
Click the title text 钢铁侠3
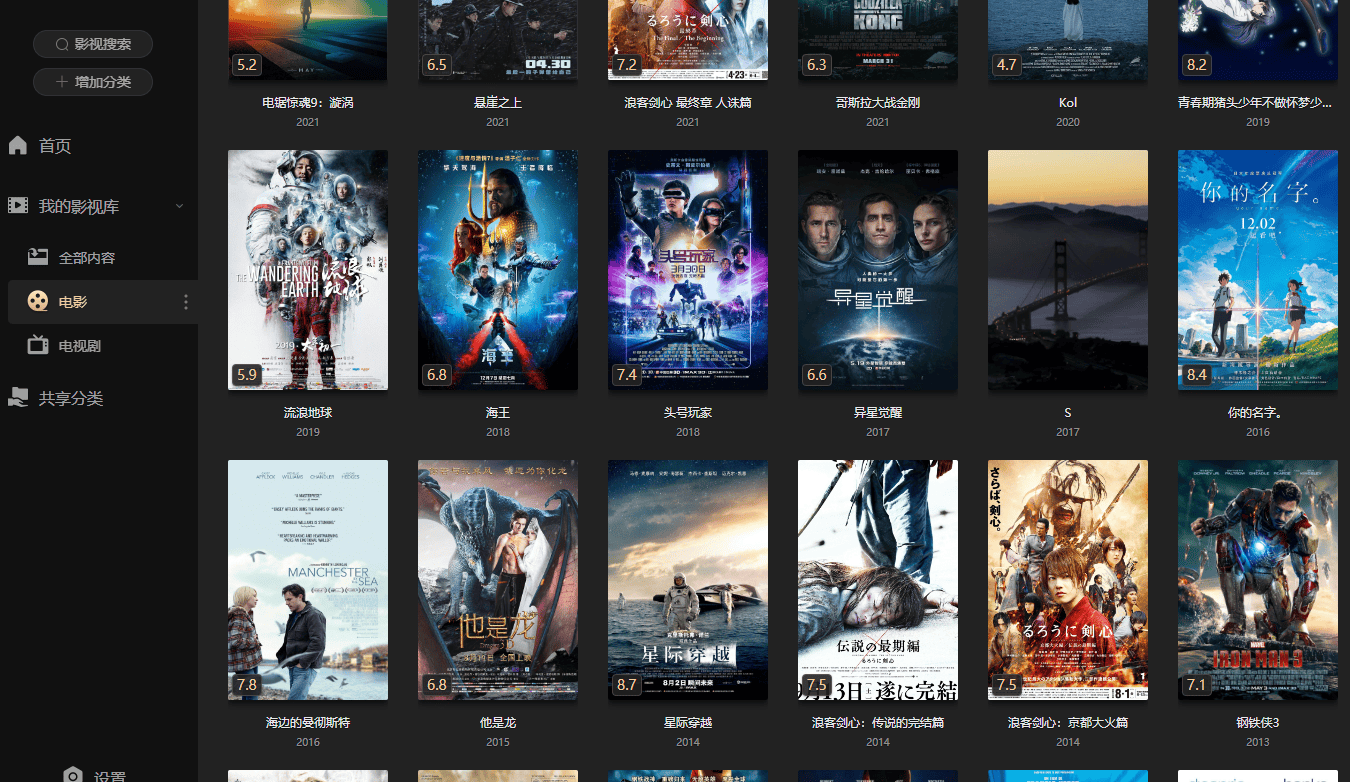point(1258,723)
